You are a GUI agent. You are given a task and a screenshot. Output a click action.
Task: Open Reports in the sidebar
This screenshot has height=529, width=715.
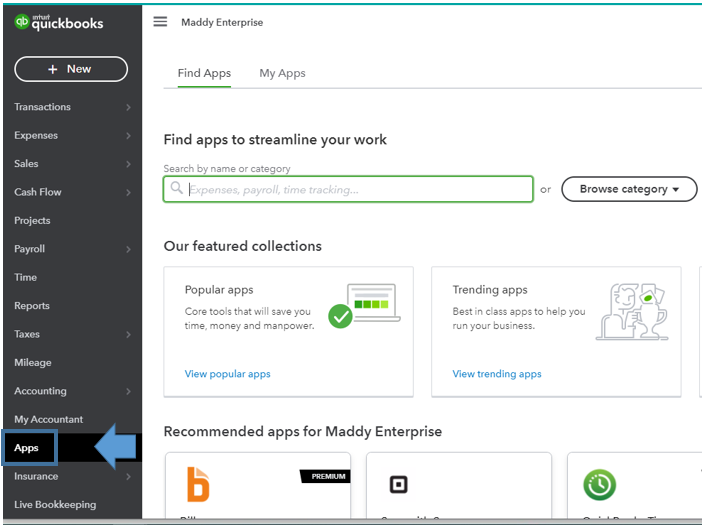coord(31,306)
